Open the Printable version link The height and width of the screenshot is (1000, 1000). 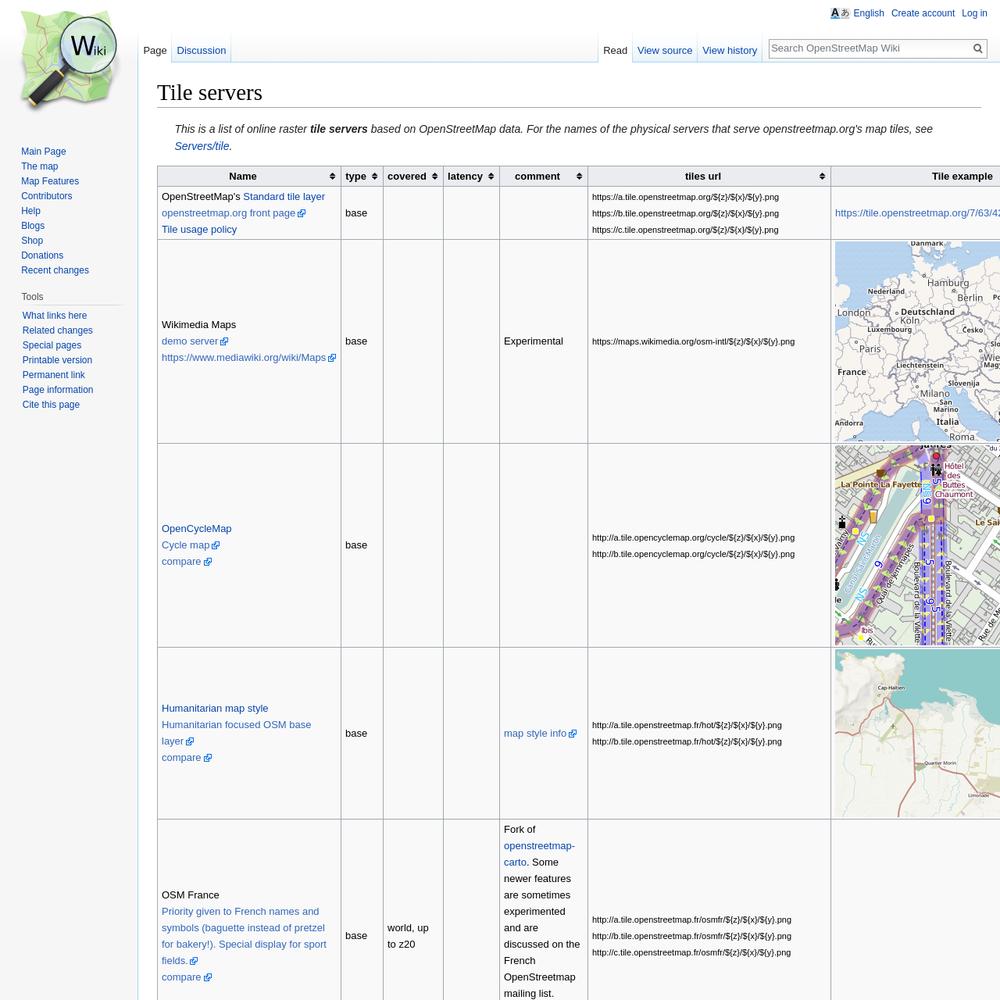pyautogui.click(x=57, y=360)
